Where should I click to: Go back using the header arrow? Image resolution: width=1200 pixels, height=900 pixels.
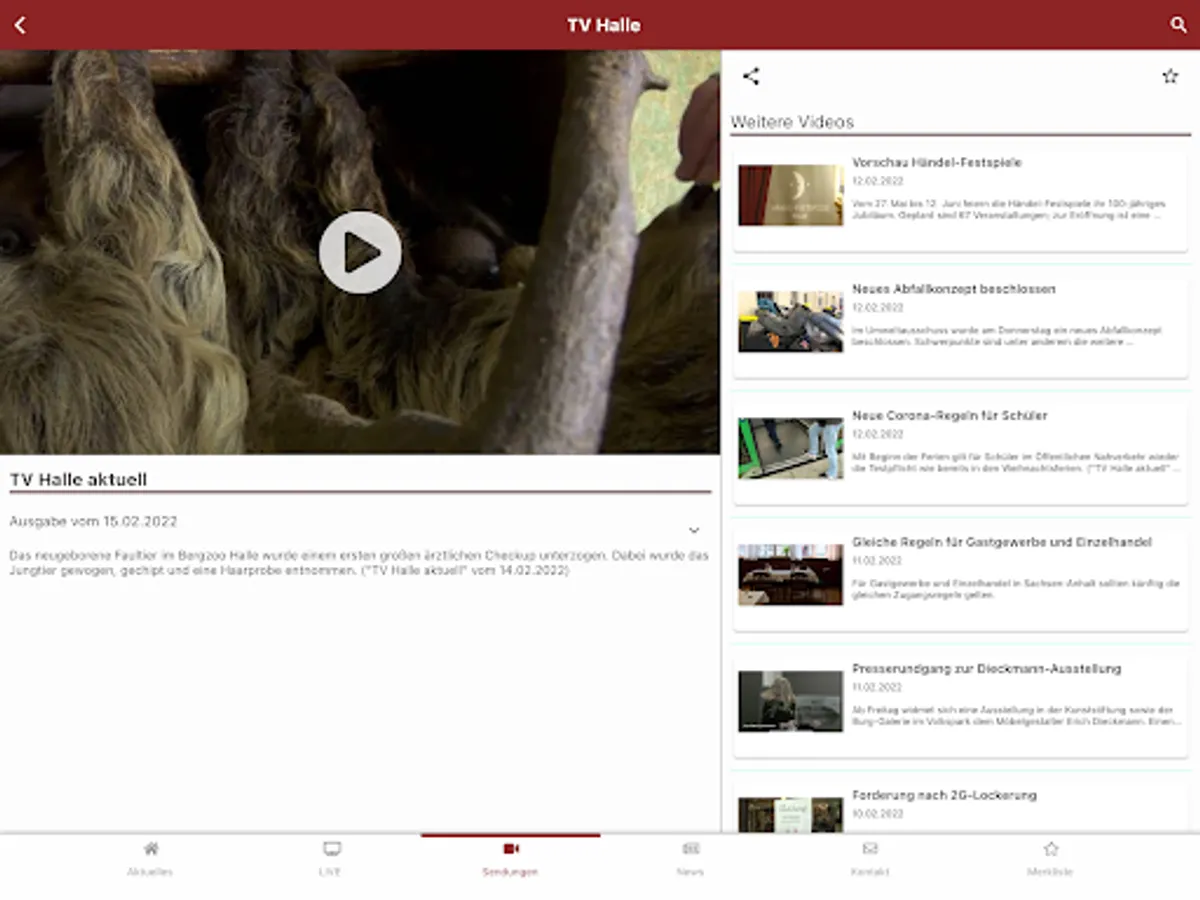20,25
